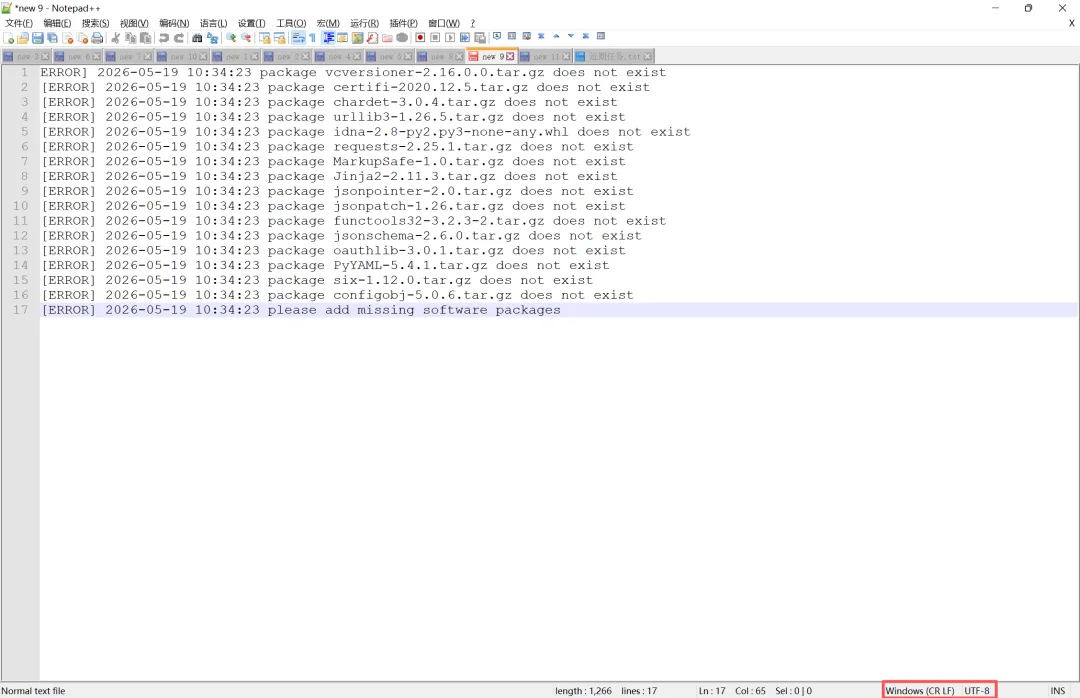Viewport: 1080px width, 698px height.
Task: Toggle the indent guide toolbar button
Action: pos(328,38)
